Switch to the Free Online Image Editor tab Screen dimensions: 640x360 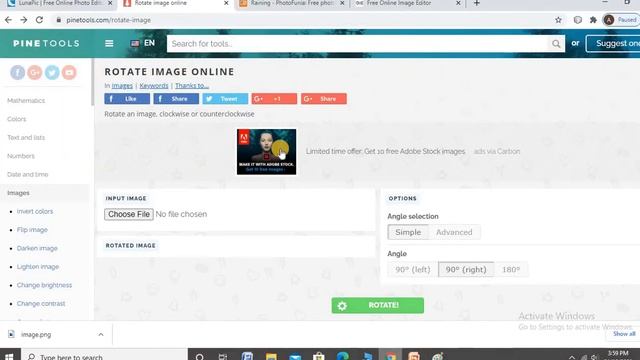tap(407, 4)
